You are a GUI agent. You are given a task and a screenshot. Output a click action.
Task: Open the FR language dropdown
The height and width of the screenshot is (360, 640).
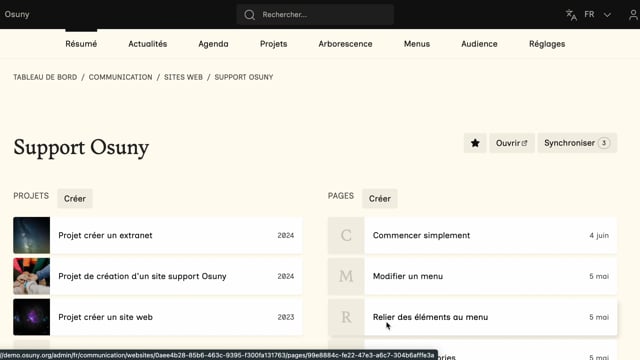click(589, 14)
